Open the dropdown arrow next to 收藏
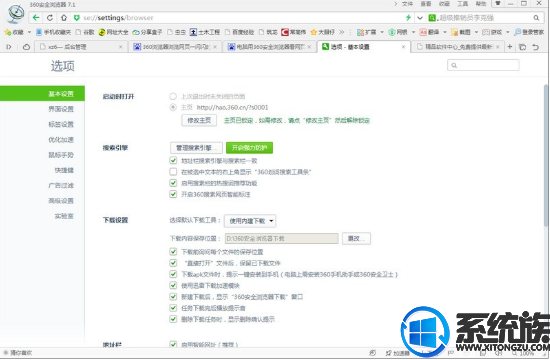550x360 pixels. [29, 32]
